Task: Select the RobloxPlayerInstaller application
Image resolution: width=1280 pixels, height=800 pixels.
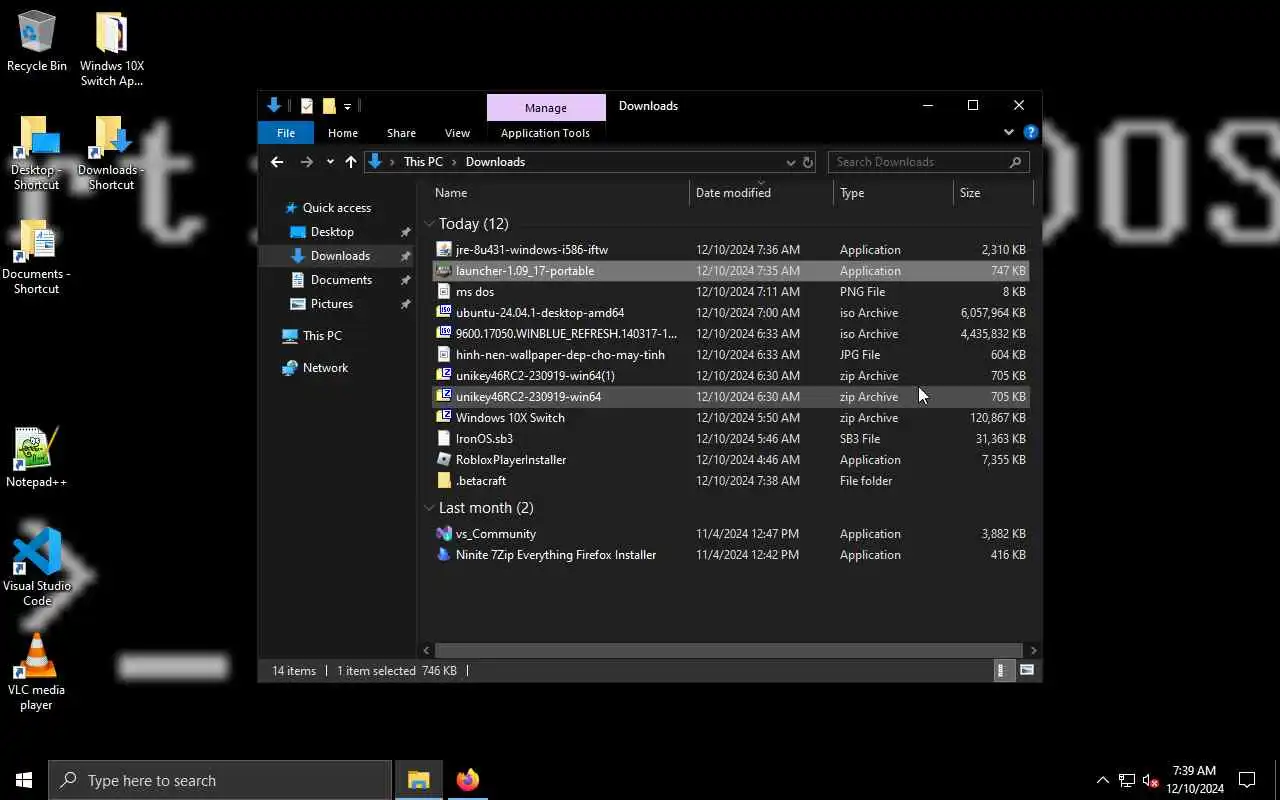Action: coord(730,460)
